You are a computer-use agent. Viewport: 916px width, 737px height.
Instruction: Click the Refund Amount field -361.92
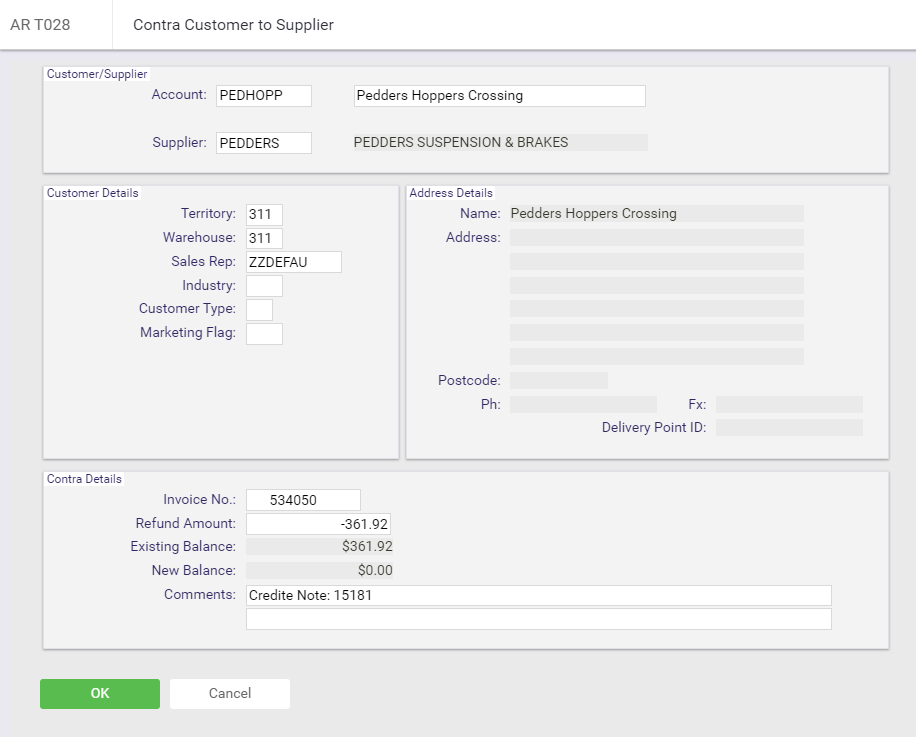(318, 524)
